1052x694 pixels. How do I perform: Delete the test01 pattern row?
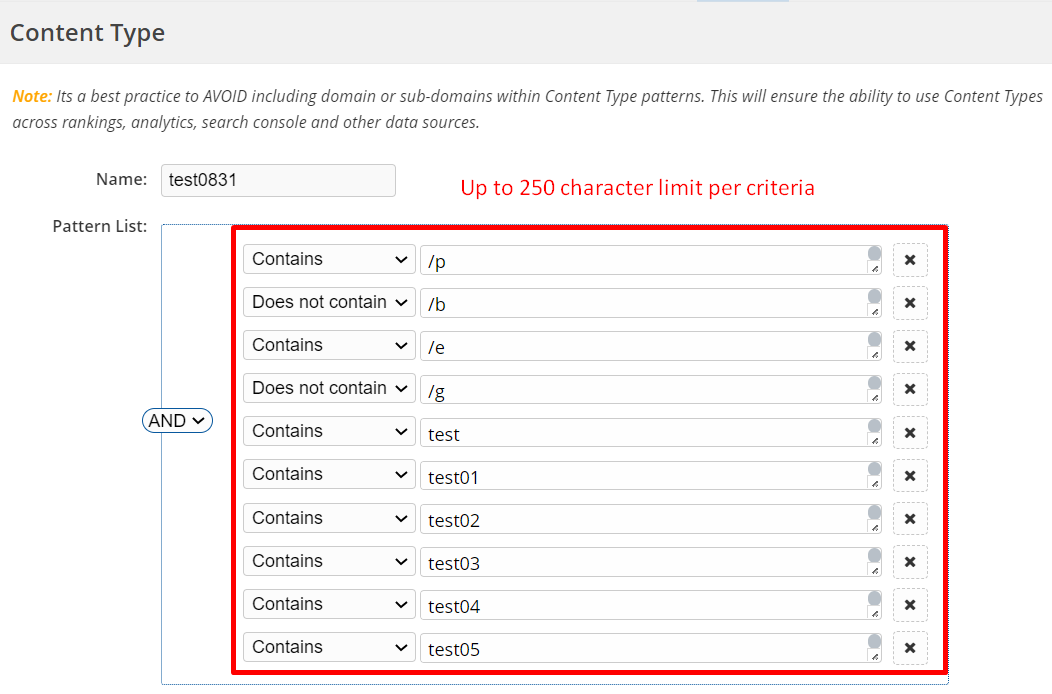[909, 475]
